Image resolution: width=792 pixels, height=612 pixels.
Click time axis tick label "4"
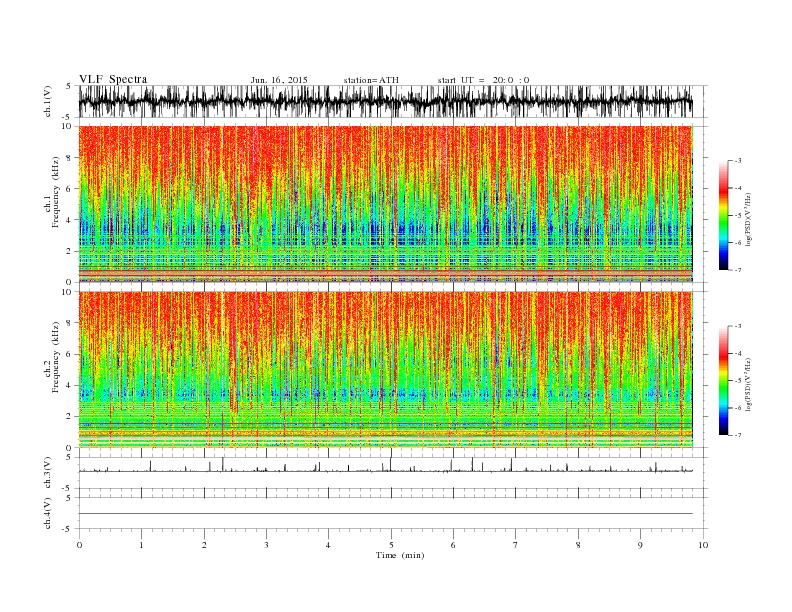[328, 545]
